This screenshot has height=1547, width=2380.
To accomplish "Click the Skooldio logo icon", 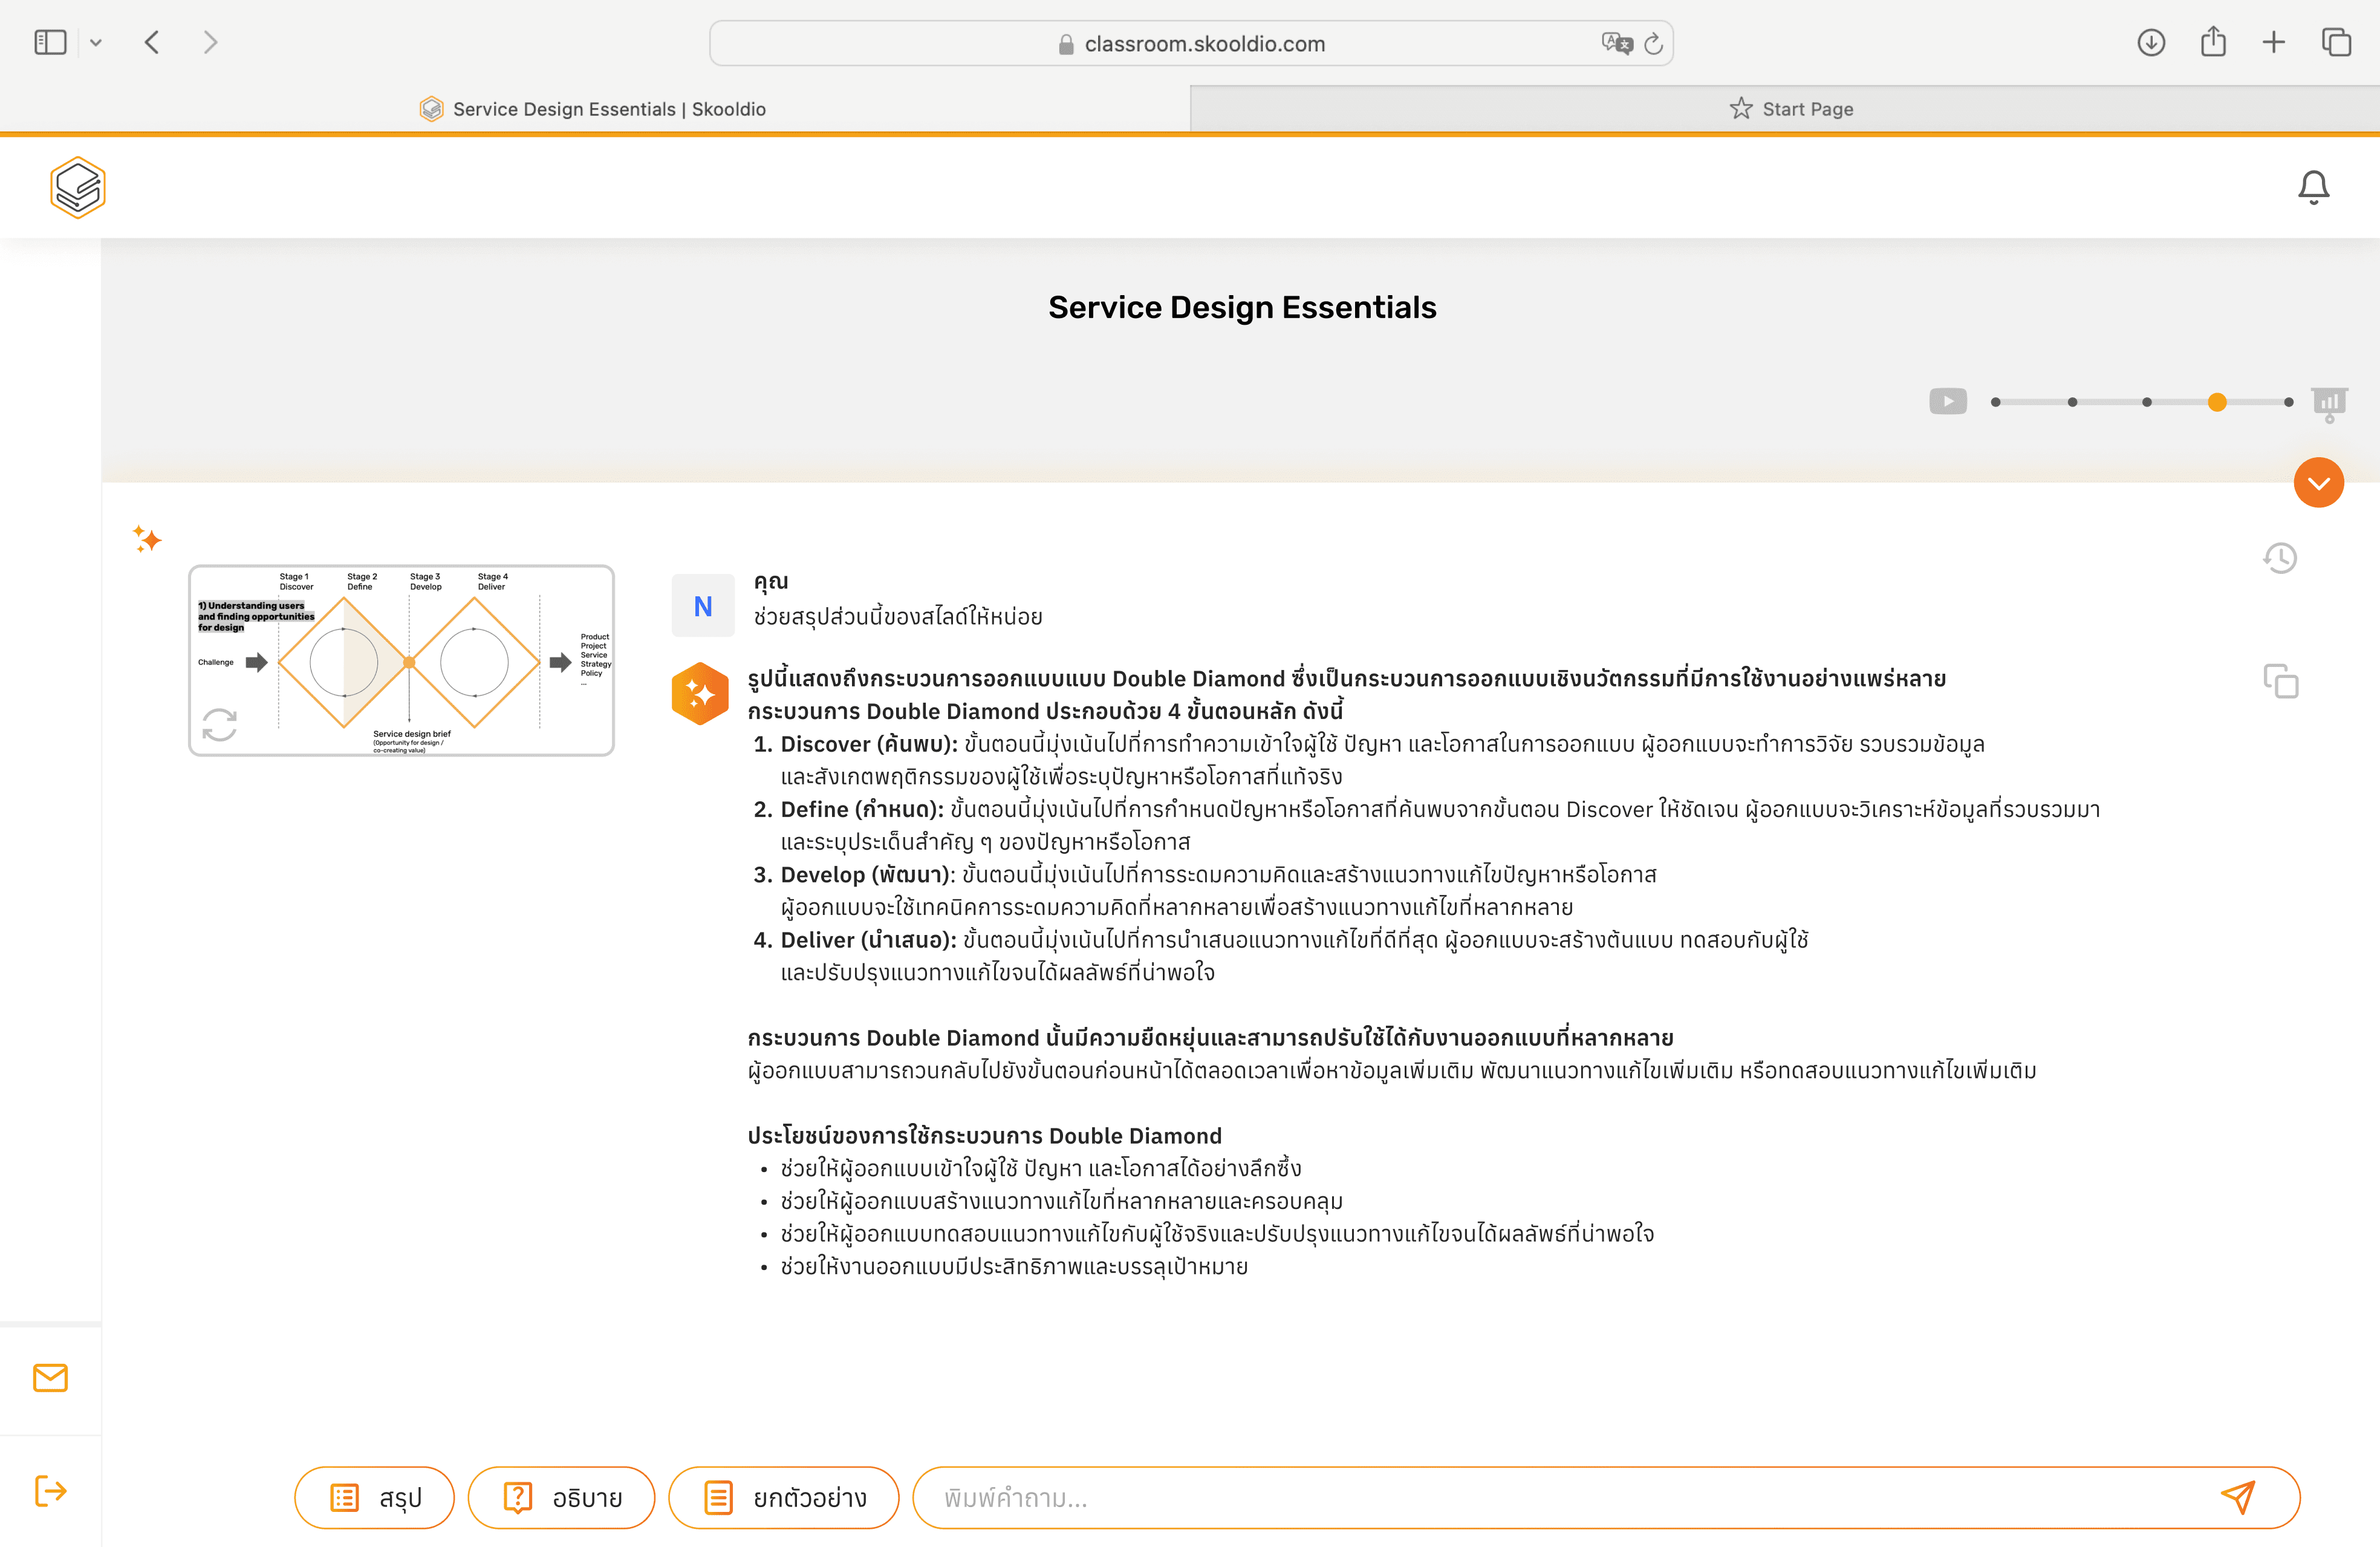I will point(78,187).
